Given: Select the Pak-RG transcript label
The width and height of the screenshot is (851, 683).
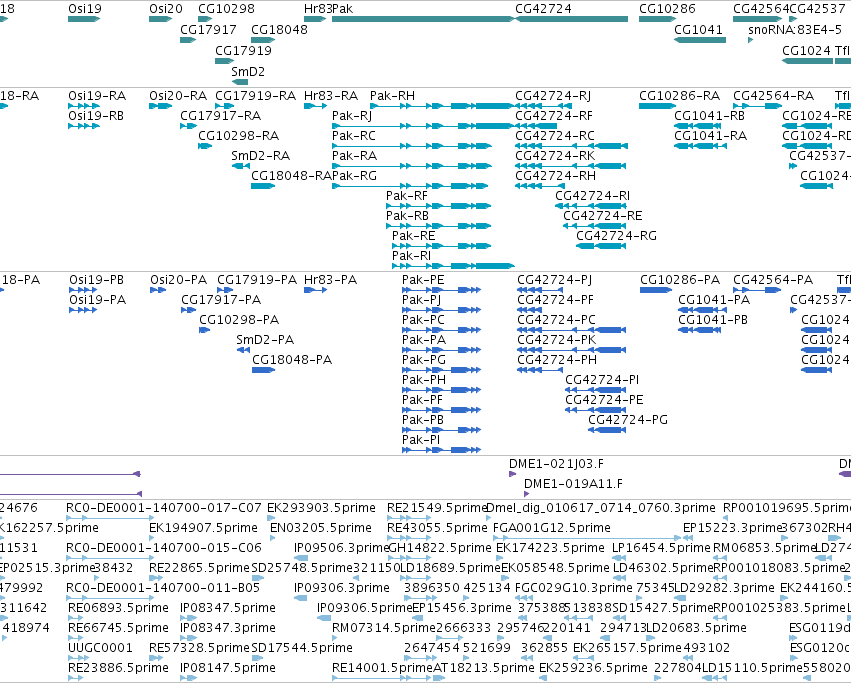Looking at the screenshot, I should coord(354,176).
